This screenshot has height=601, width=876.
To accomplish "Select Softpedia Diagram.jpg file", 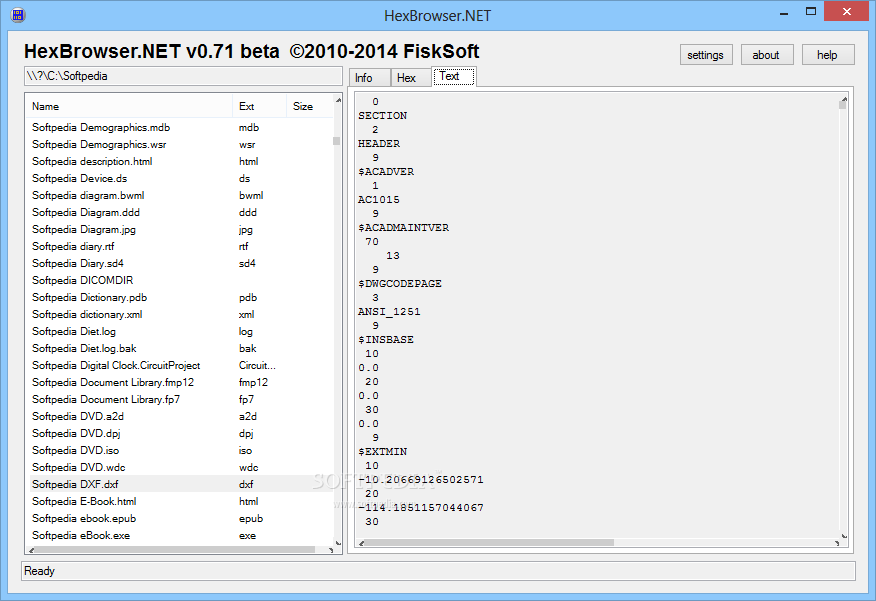I will point(180,230).
